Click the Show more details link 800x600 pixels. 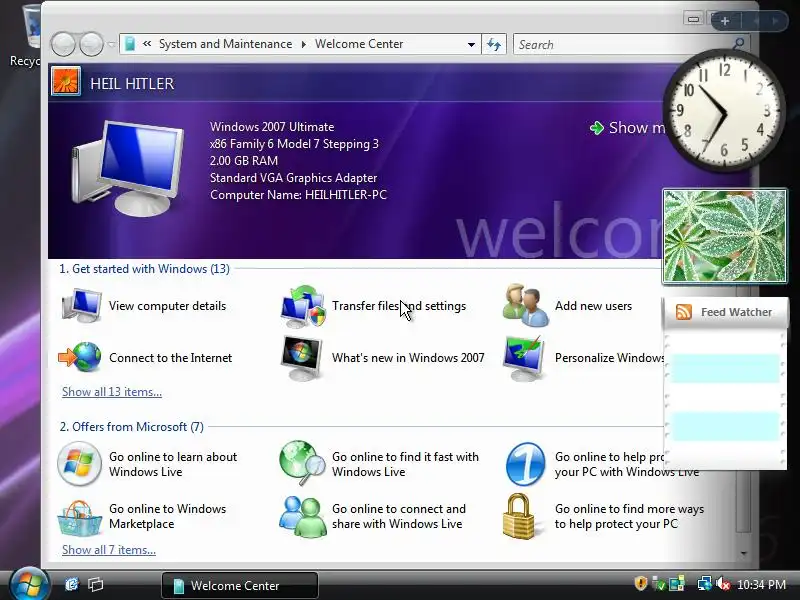pos(628,128)
